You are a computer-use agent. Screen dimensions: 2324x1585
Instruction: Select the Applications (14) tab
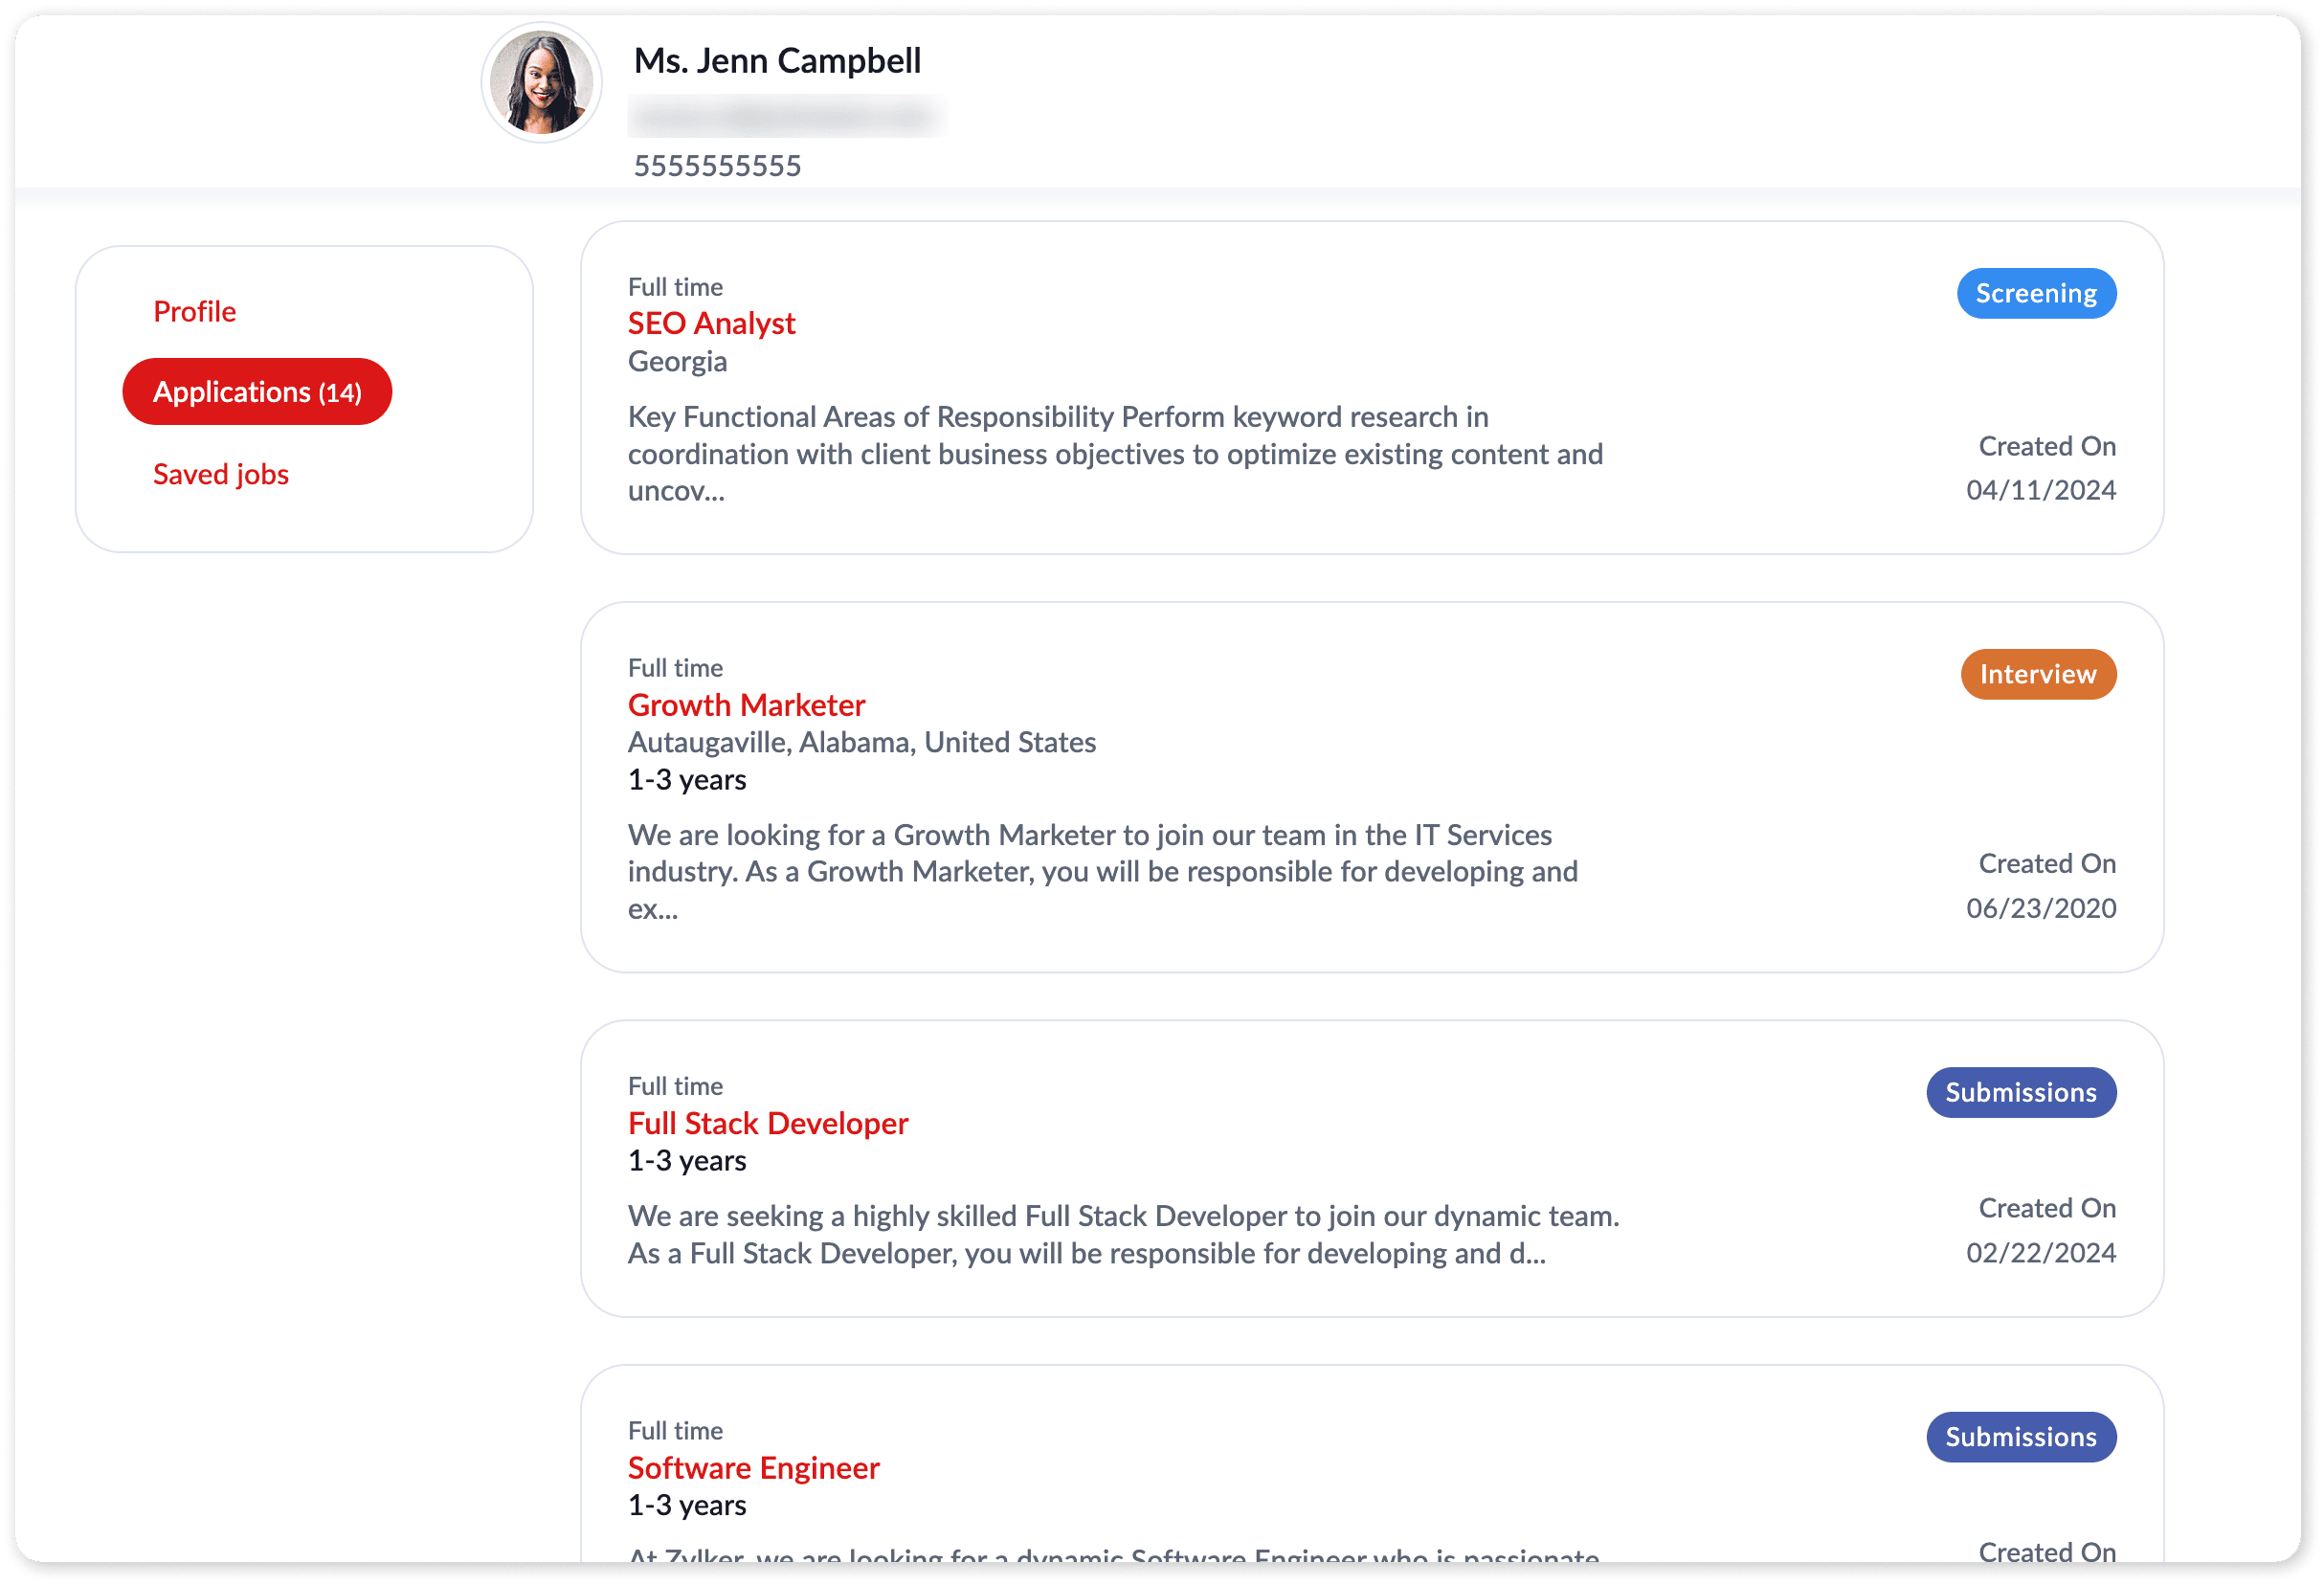pyautogui.click(x=257, y=392)
